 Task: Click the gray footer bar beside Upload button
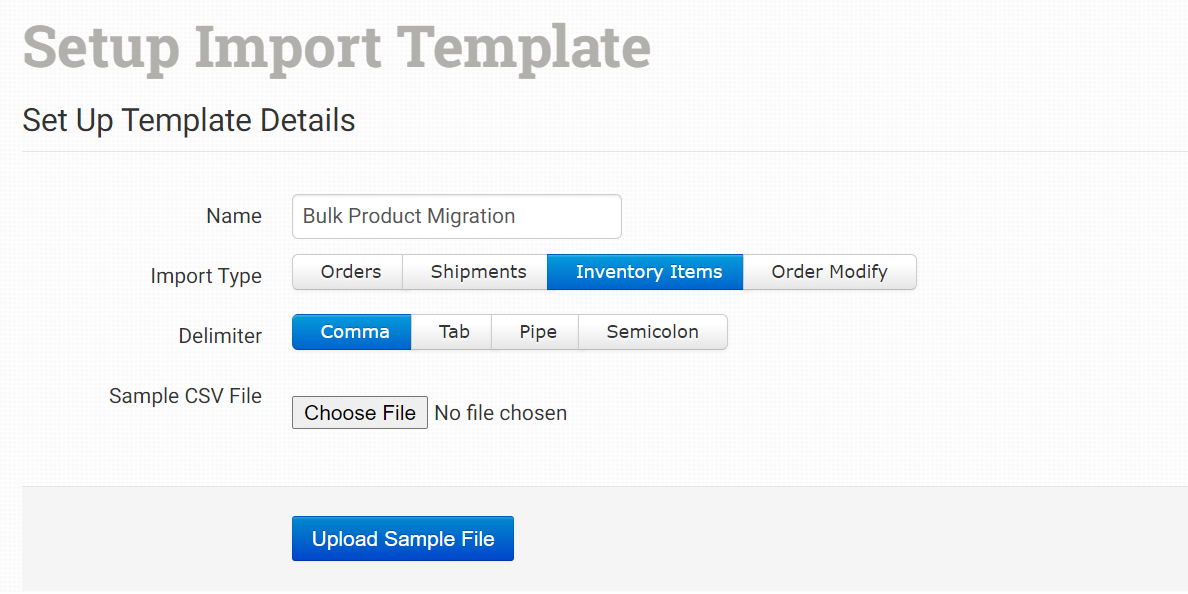[x=800, y=538]
